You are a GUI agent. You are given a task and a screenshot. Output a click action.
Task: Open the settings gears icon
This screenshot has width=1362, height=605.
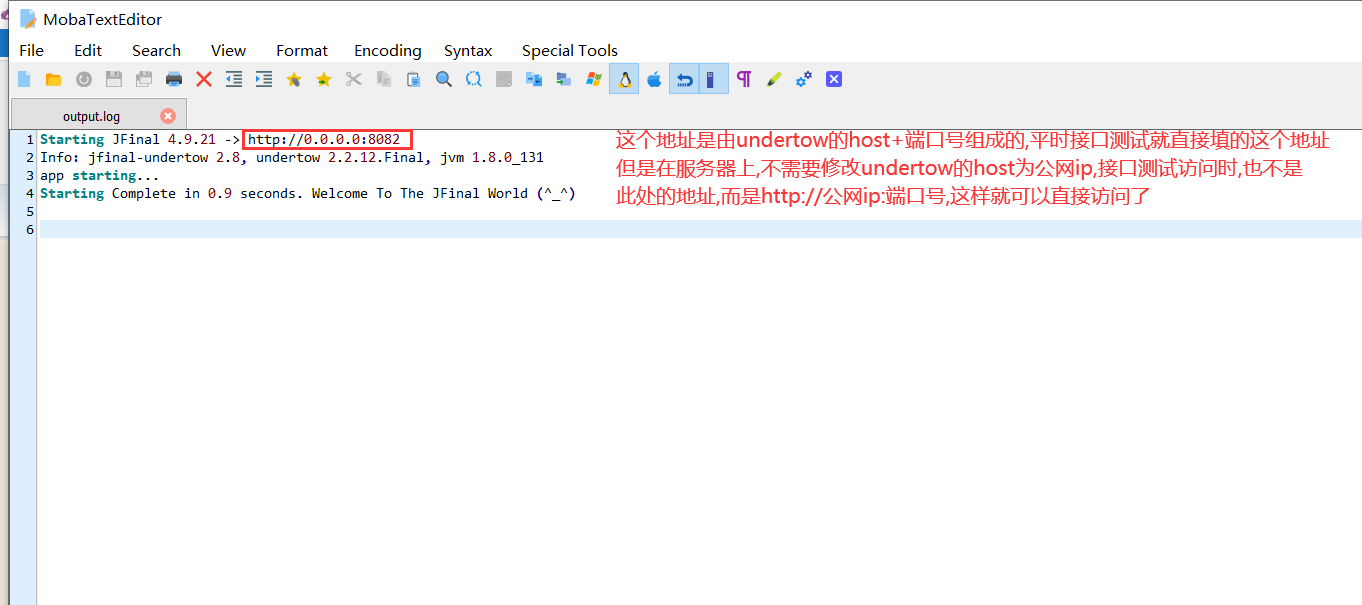(803, 78)
